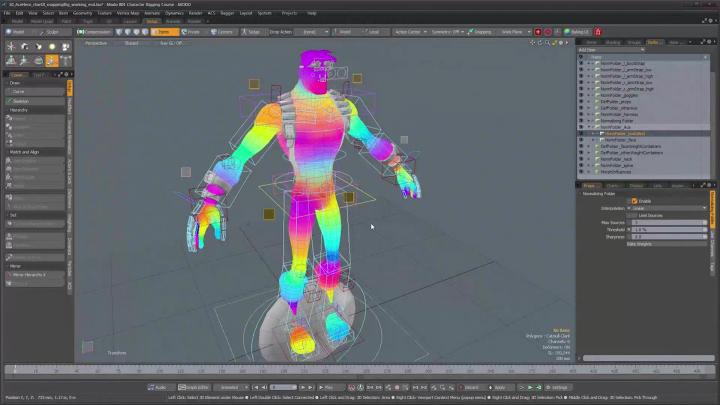Activate the Pivots mode button
720x405 pixels.
pos(192,32)
